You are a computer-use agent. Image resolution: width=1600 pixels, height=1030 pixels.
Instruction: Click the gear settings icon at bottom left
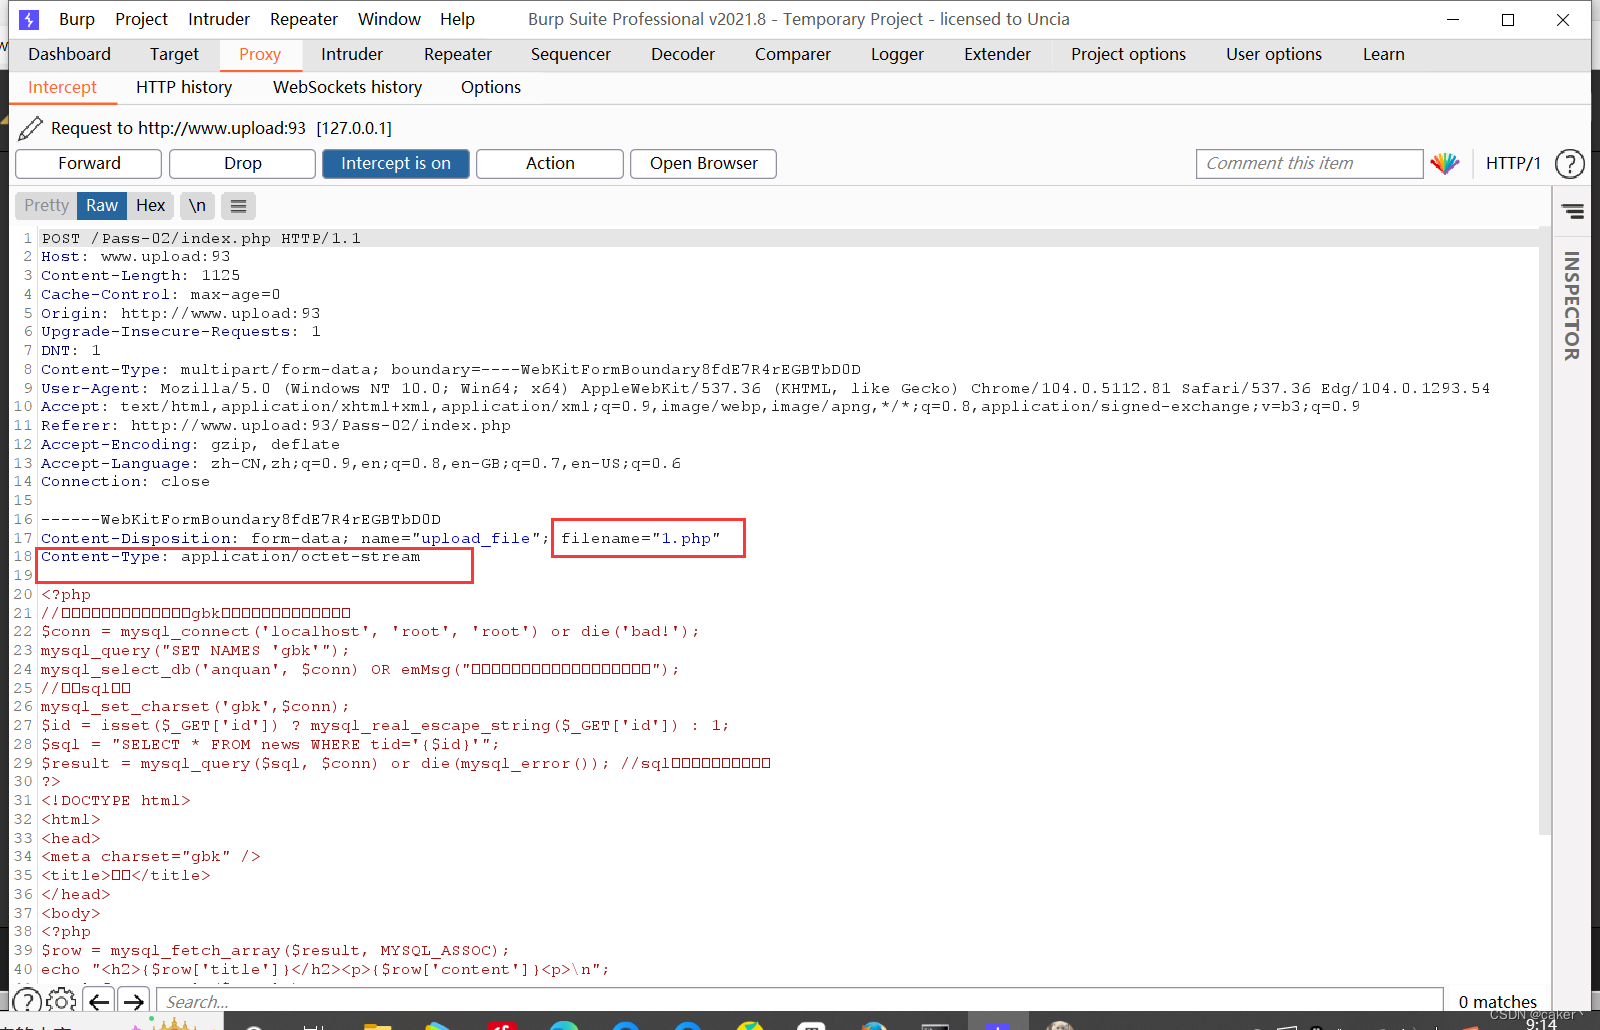[61, 1000]
